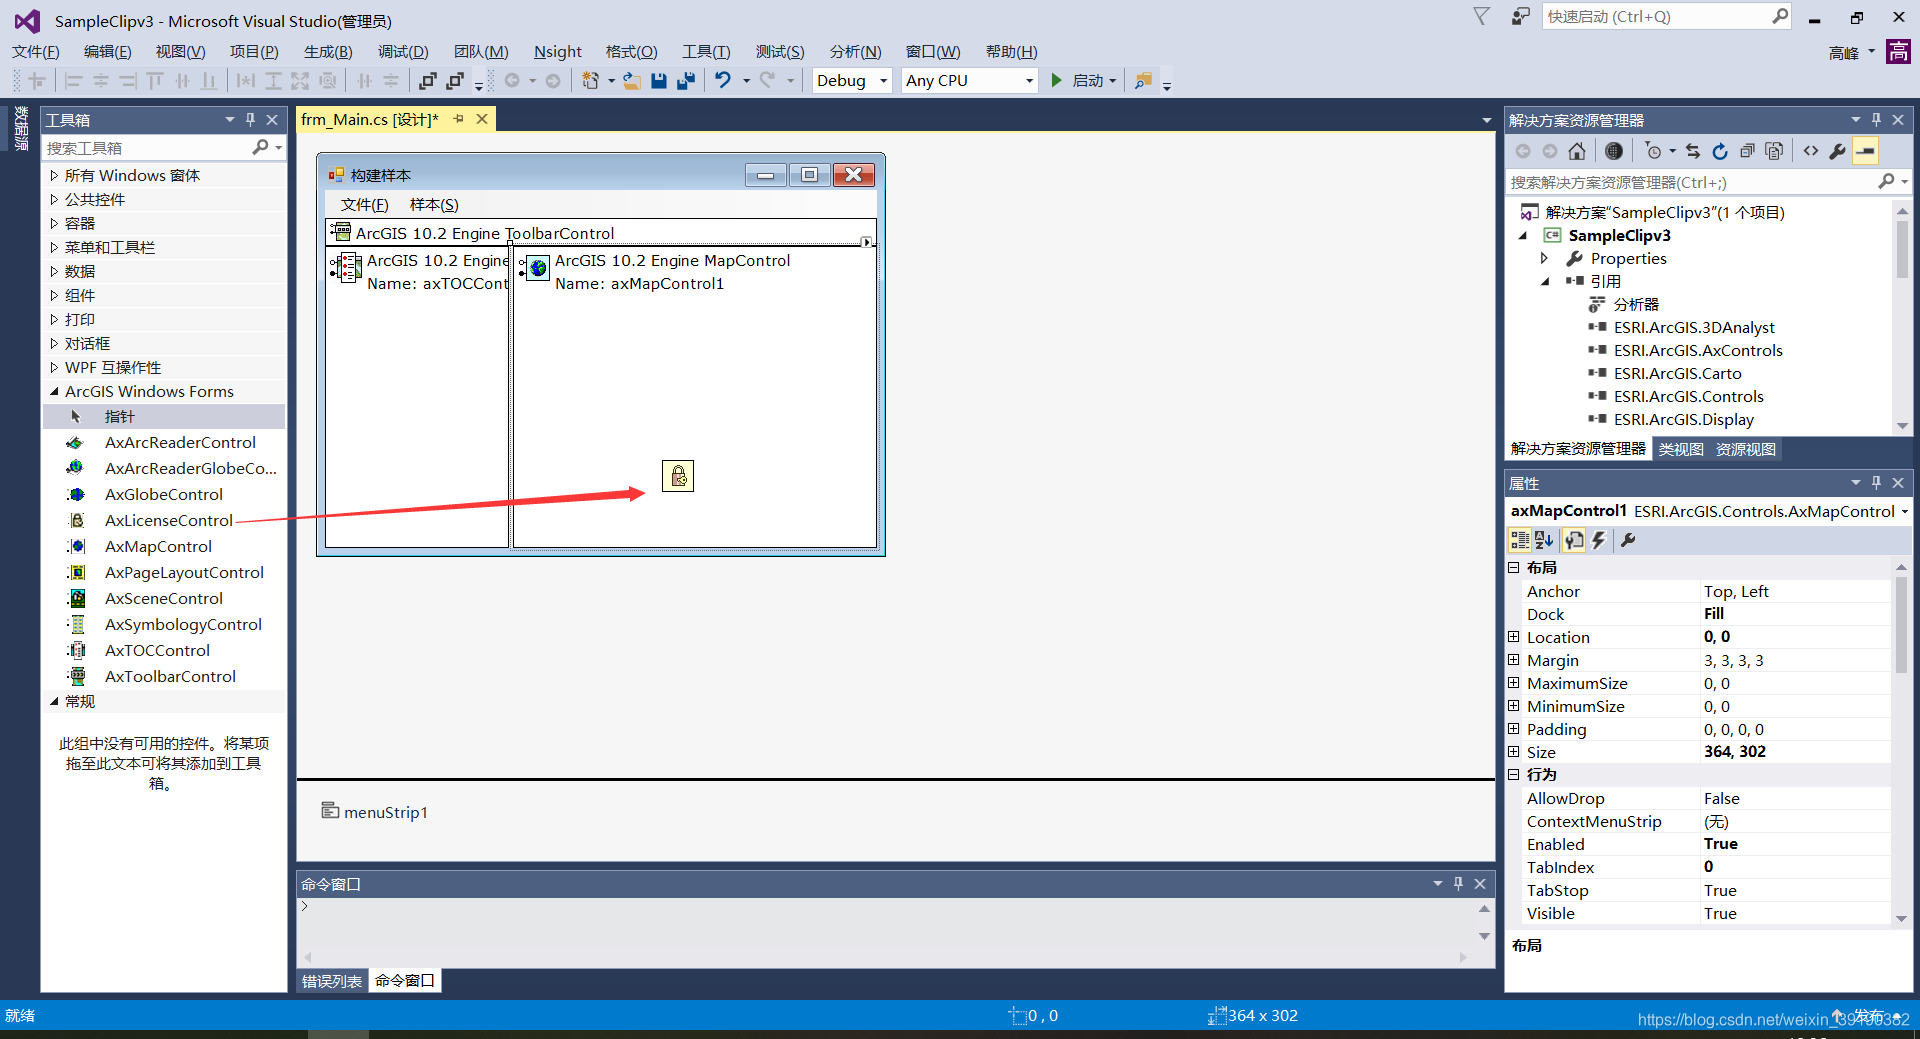The height and width of the screenshot is (1039, 1920).
Task: Click the Open File folder icon
Action: point(632,81)
